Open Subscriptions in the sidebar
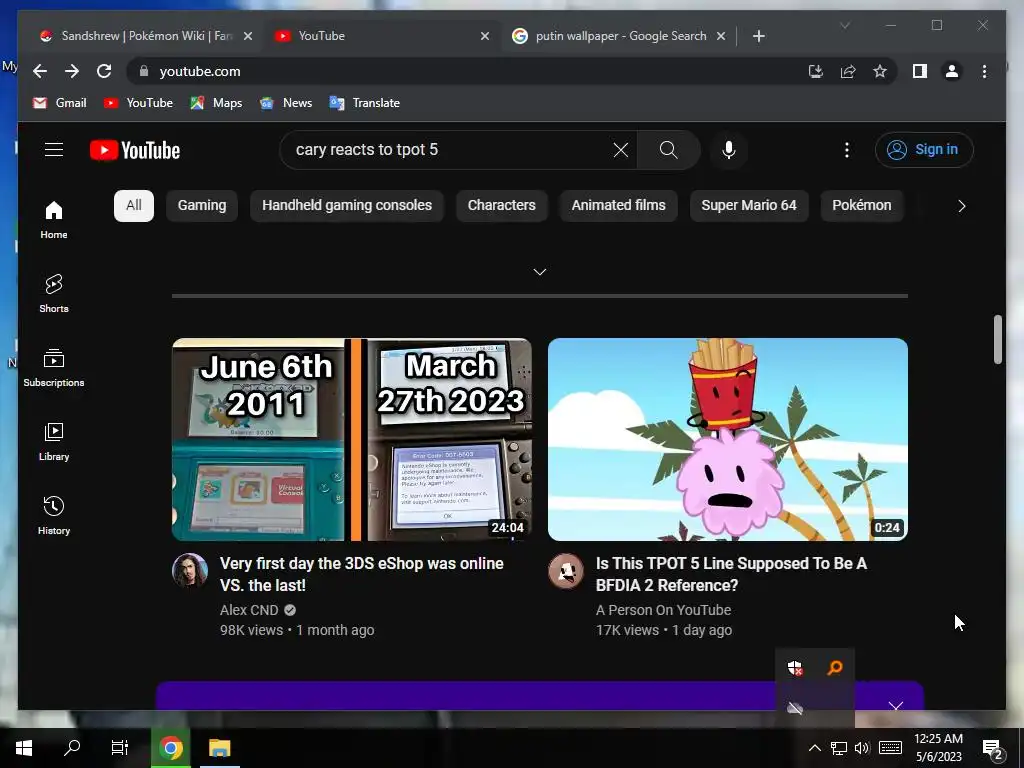The width and height of the screenshot is (1024, 768). click(x=54, y=368)
